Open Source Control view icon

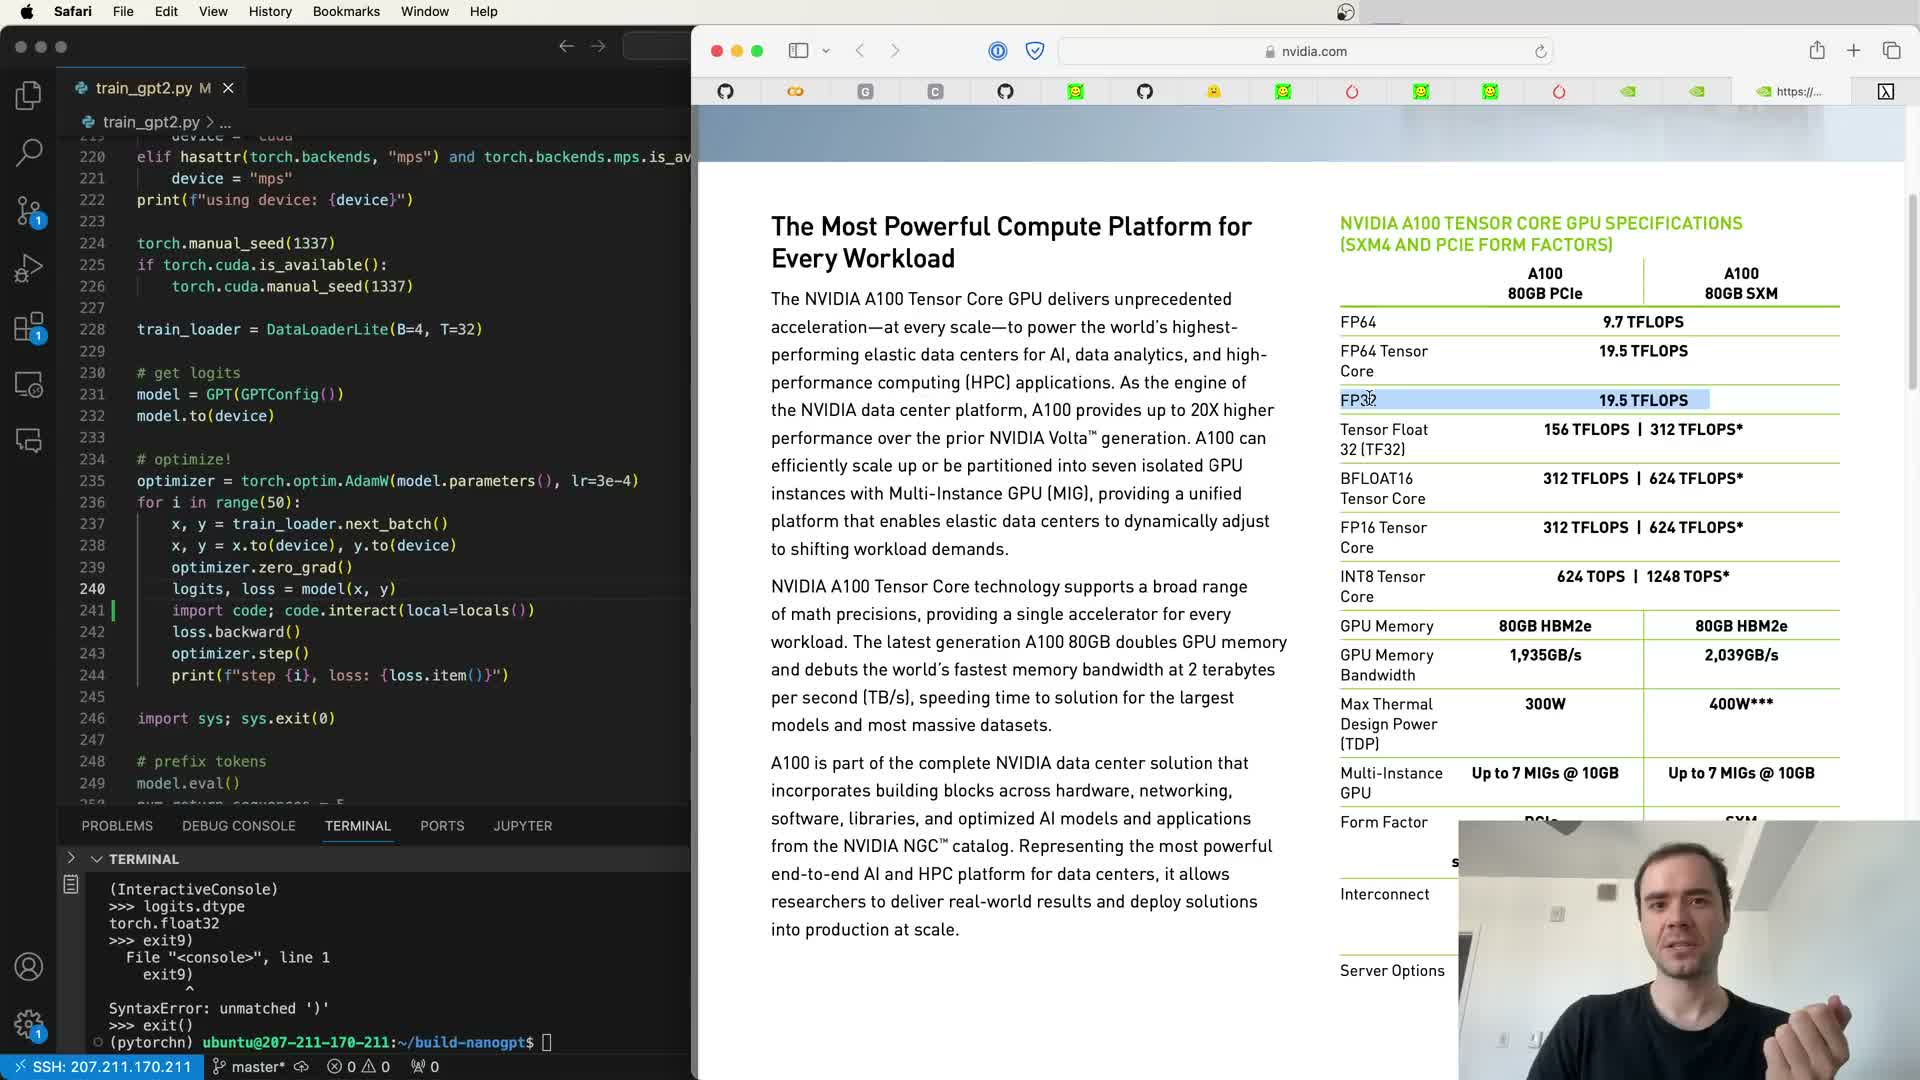(29, 211)
